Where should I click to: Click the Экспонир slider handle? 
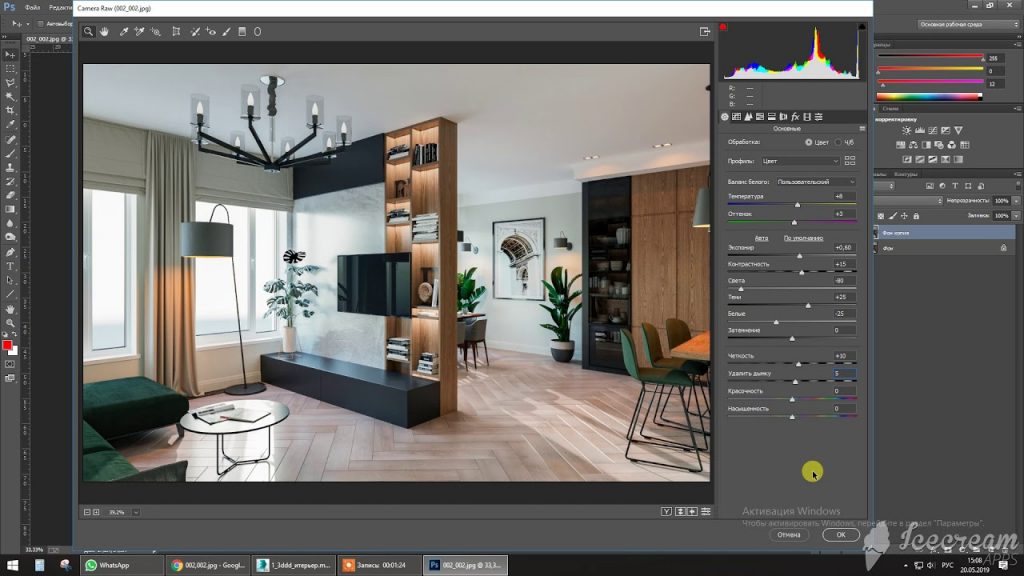click(x=799, y=256)
